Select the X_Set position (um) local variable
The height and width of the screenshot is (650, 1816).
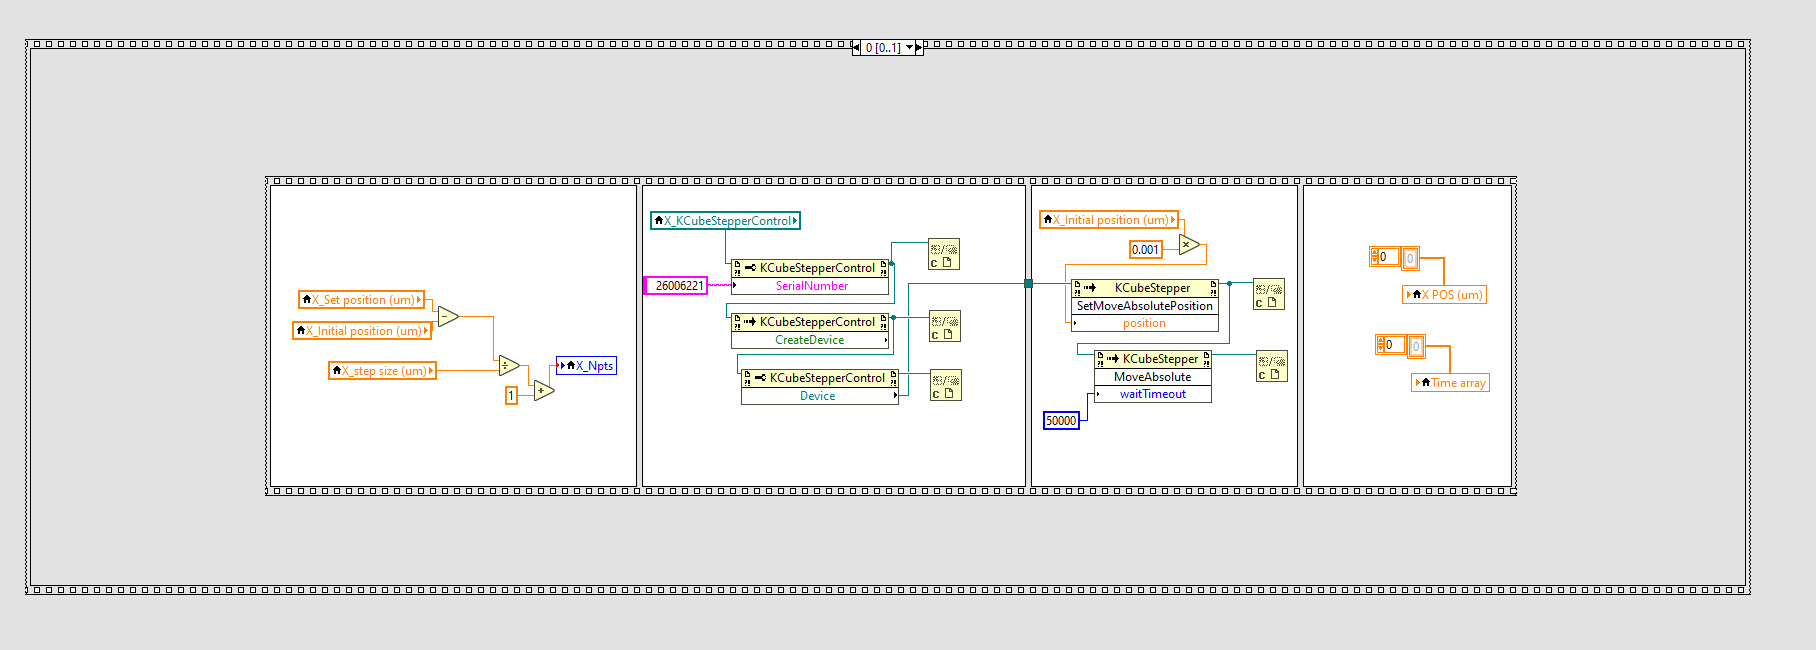point(362,300)
